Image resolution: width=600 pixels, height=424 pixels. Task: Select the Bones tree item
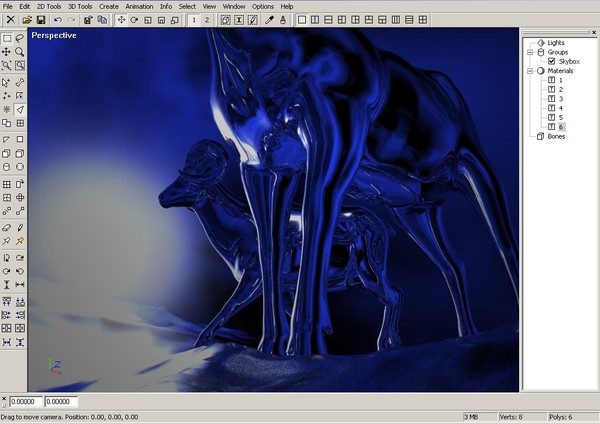tap(556, 136)
